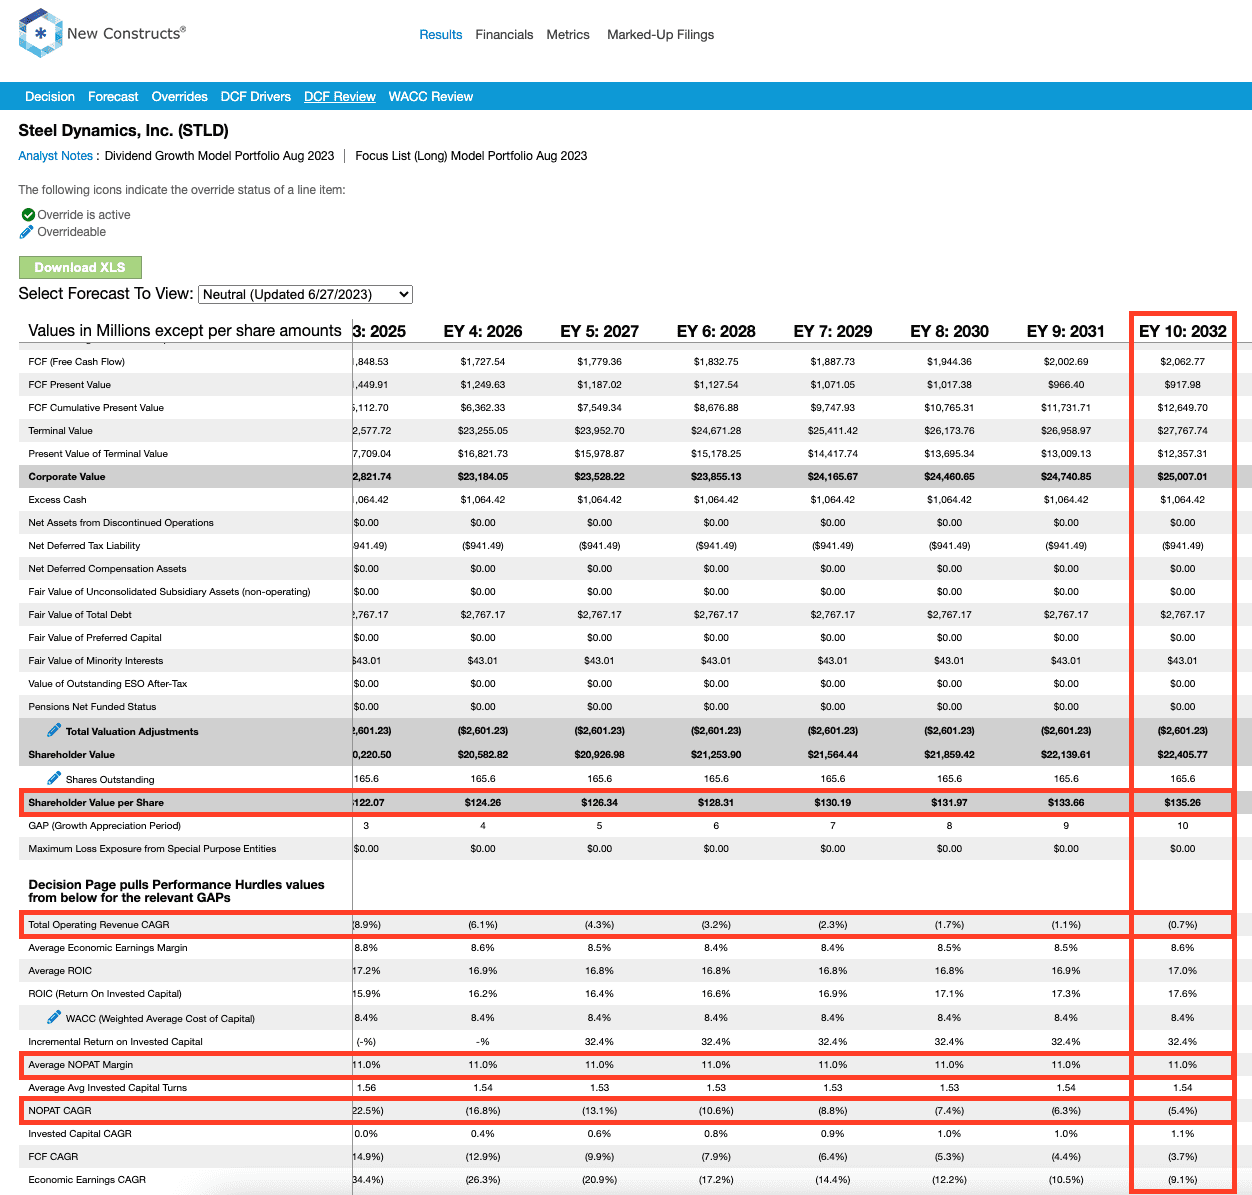
Task: Click the 'Excess Cash' row label
Action: [57, 500]
